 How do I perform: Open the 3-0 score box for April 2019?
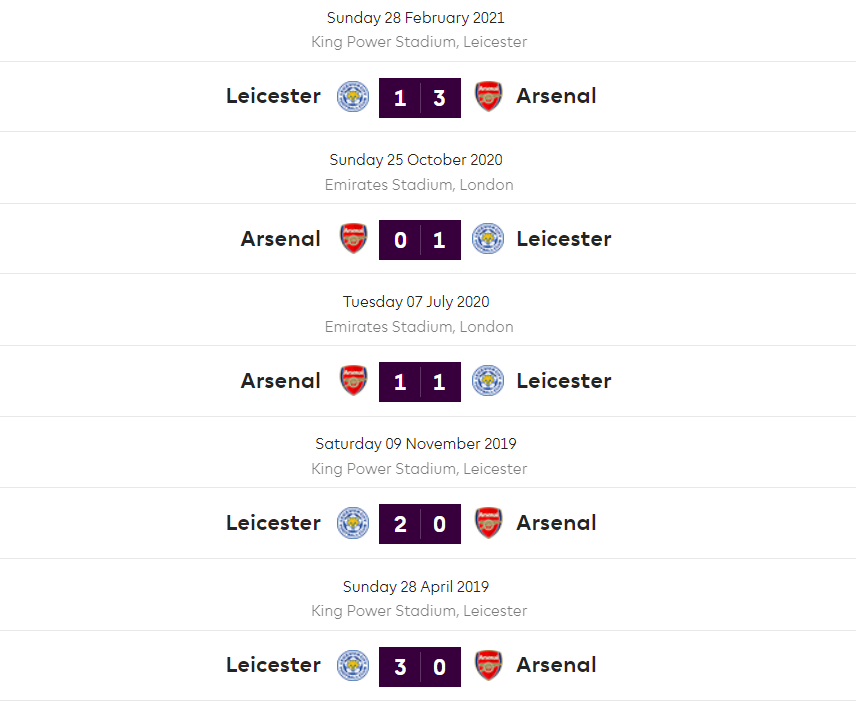pyautogui.click(x=420, y=666)
